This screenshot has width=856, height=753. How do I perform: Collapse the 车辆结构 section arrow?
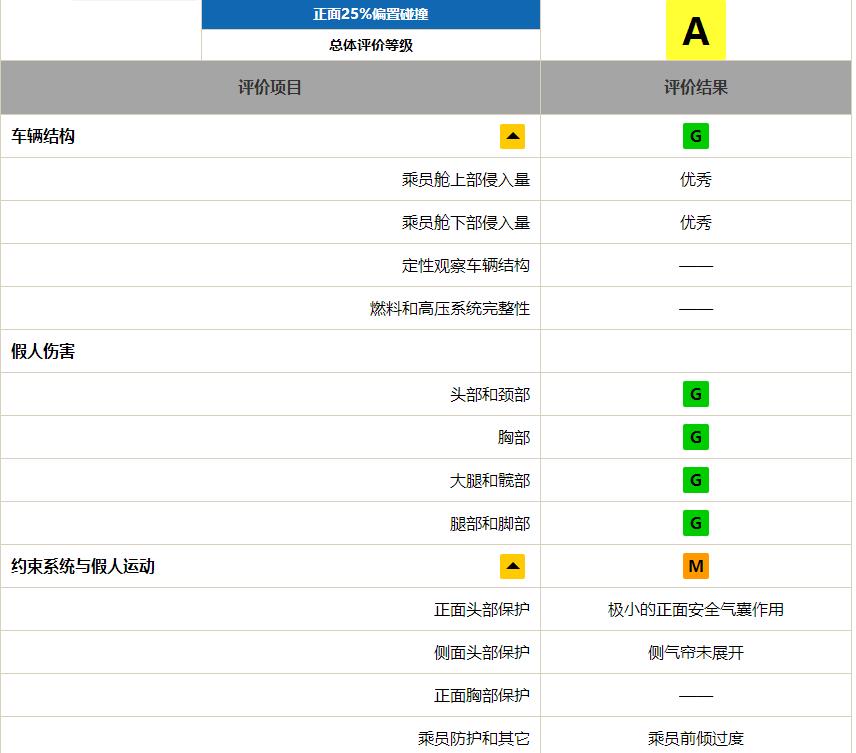point(512,137)
